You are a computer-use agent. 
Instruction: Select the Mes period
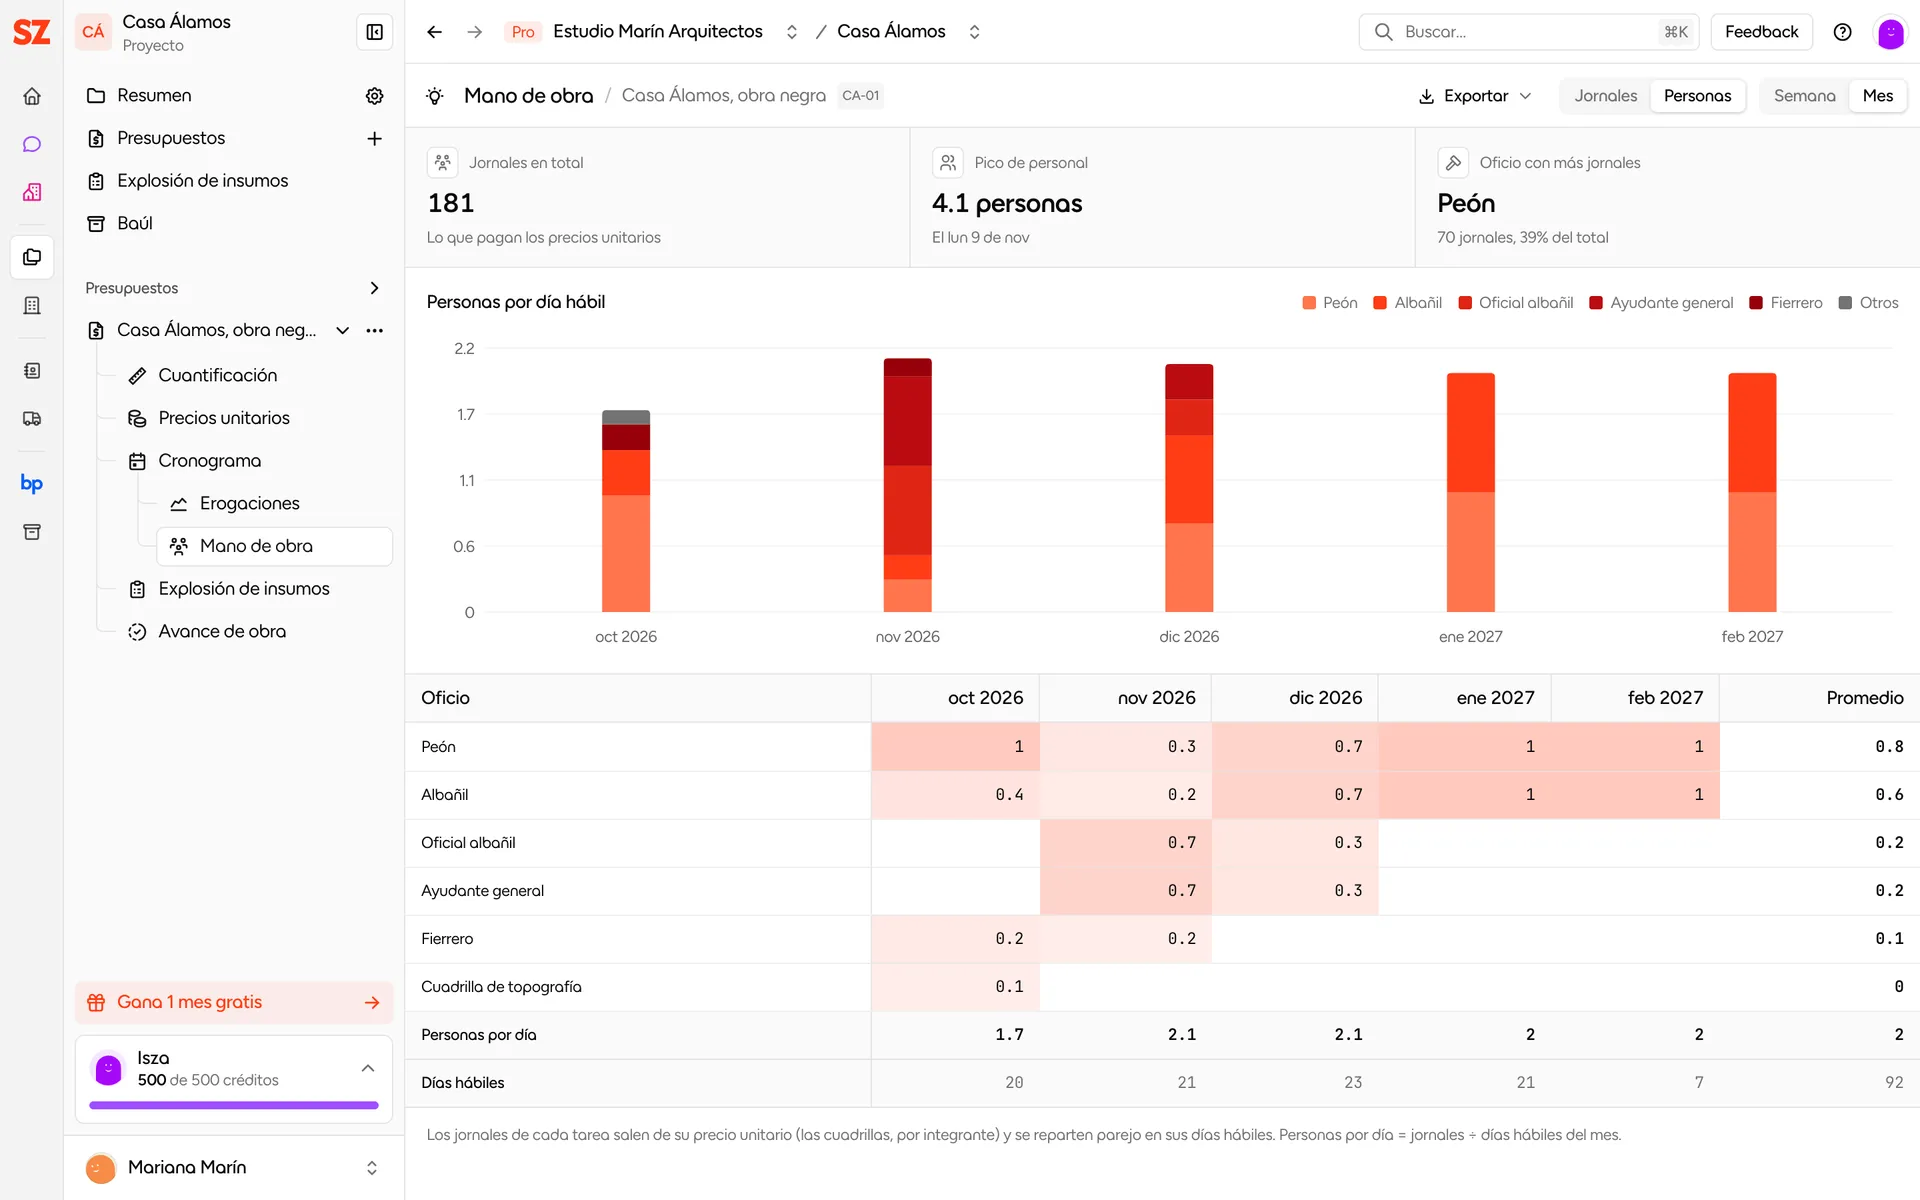[1877, 96]
